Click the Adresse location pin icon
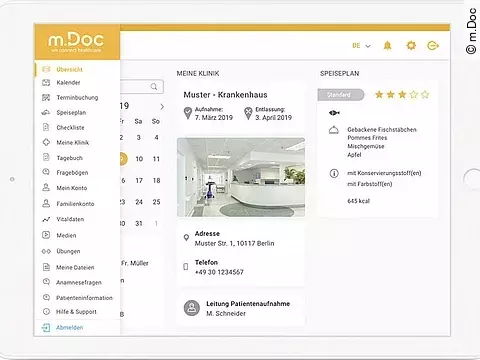 (x=186, y=238)
